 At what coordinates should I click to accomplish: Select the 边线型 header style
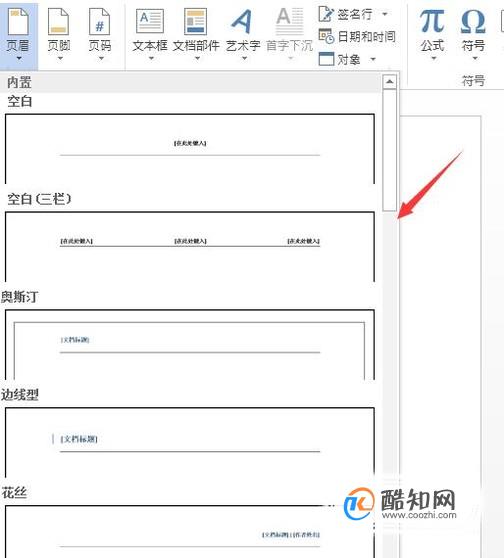[x=190, y=442]
